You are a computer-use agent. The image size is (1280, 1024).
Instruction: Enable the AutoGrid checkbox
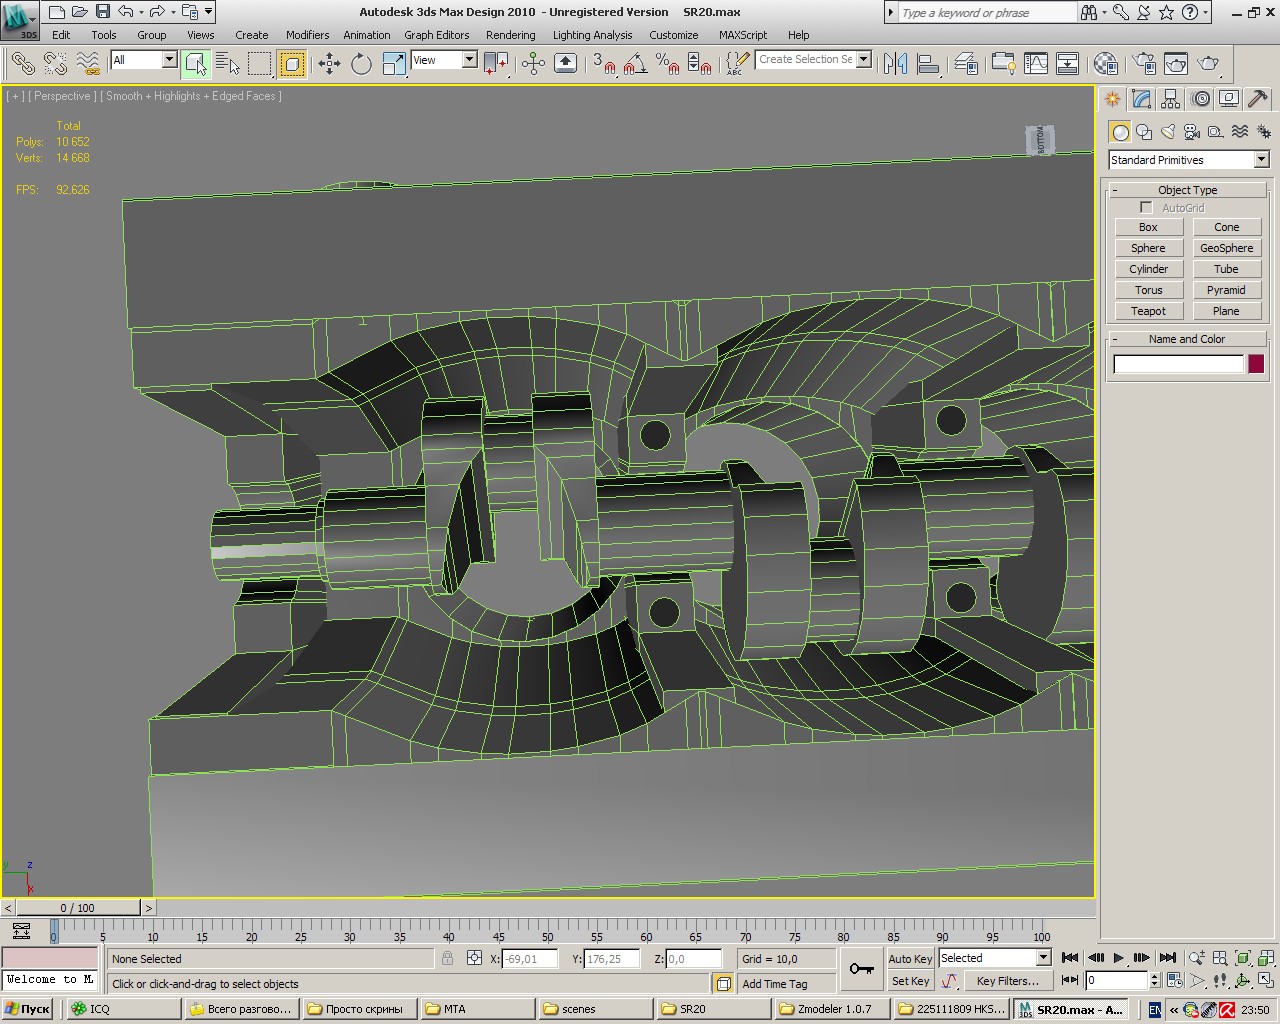point(1146,208)
